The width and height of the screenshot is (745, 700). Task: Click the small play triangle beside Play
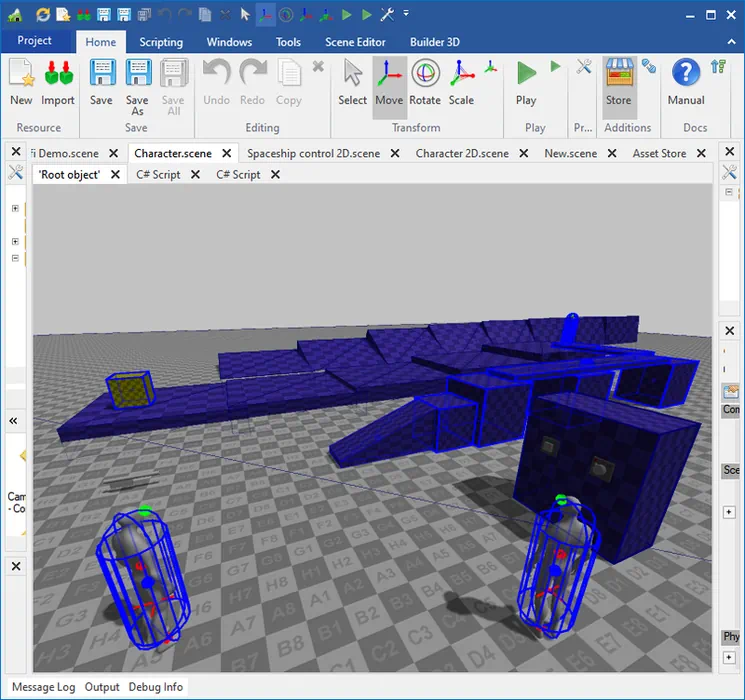coord(555,67)
